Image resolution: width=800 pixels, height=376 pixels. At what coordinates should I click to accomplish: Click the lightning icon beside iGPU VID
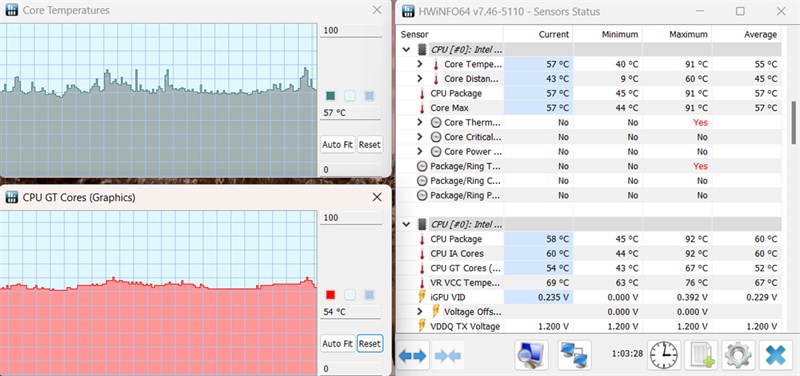point(422,297)
